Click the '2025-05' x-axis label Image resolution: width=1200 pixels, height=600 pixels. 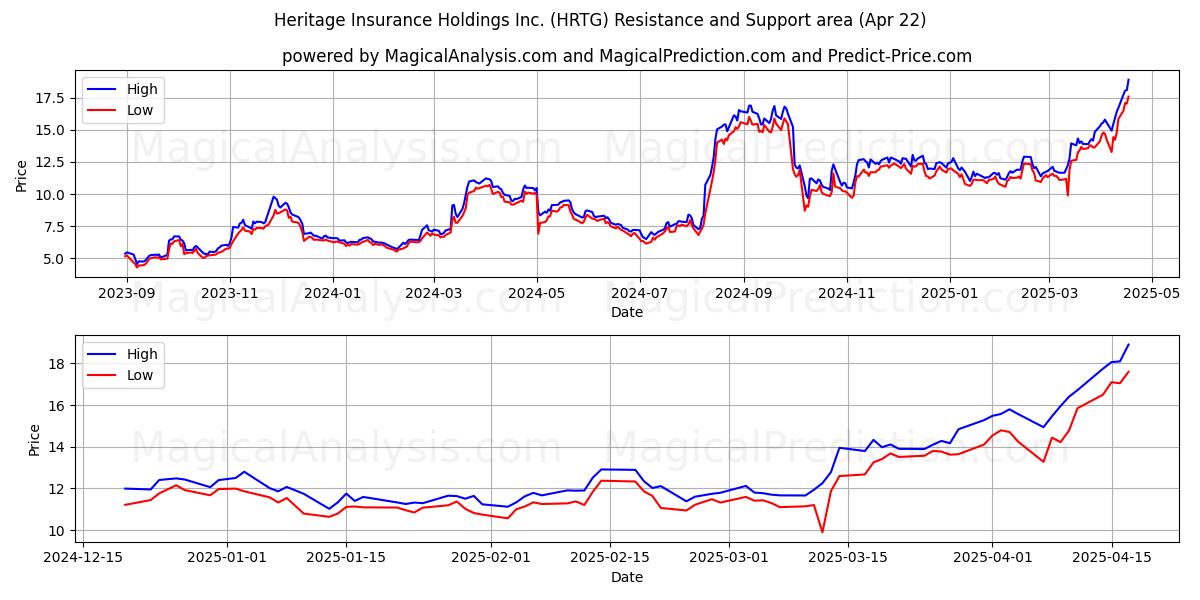coord(1152,294)
